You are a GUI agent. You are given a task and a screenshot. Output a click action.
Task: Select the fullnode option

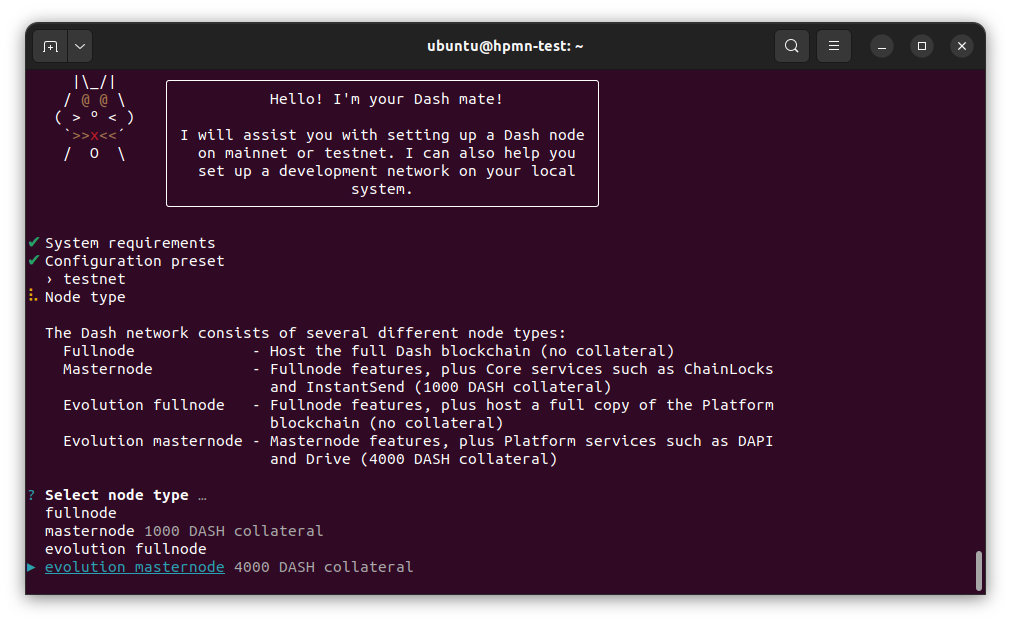point(81,513)
